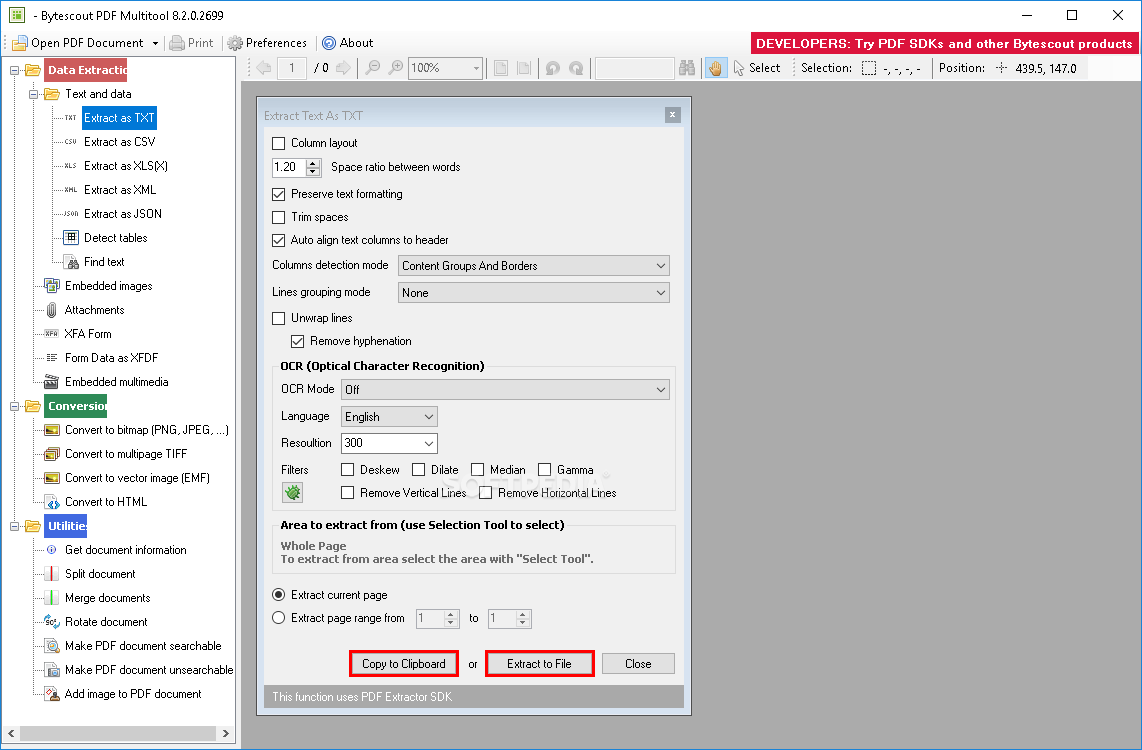Click the Print toolbar button
This screenshot has height=750, width=1142.
(x=192, y=43)
